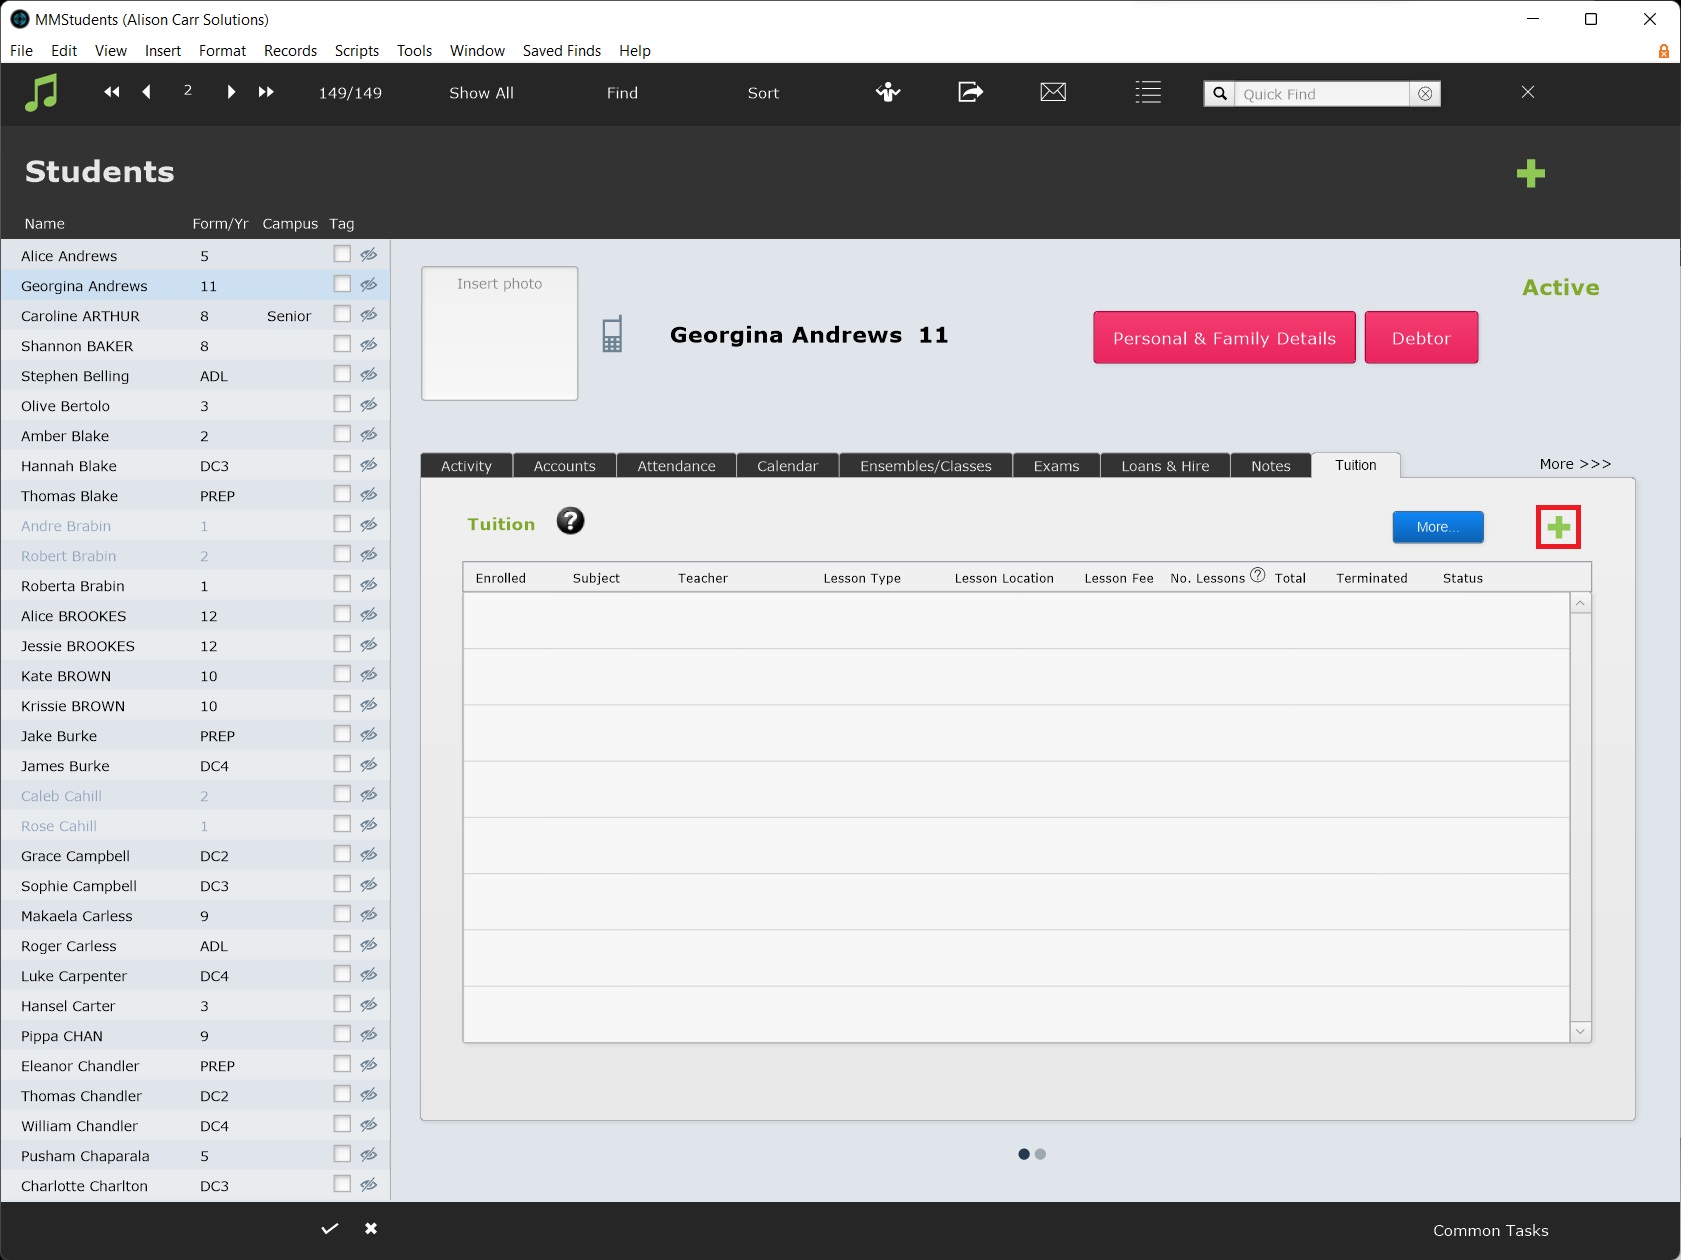Jump to the last record with the double-right arrow
The image size is (1681, 1260).
tap(266, 92)
